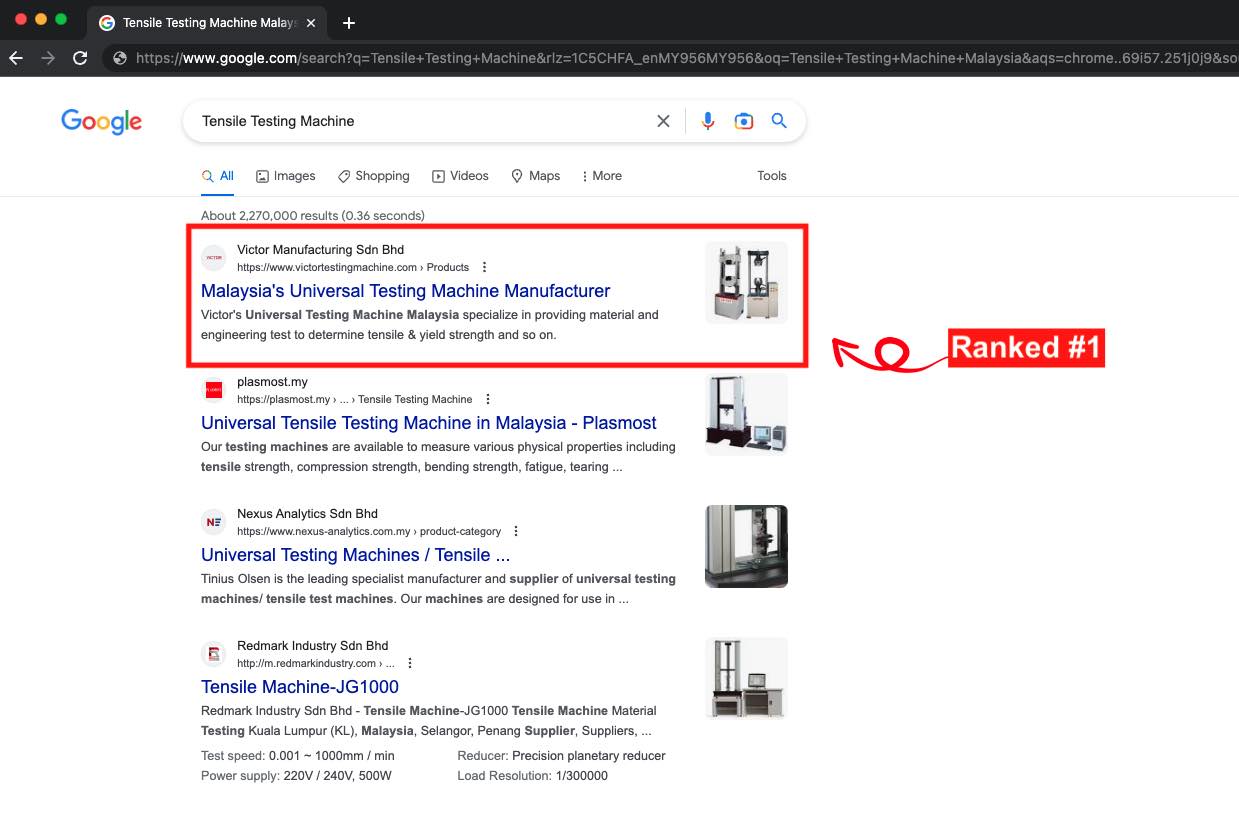Click the Google Lens camera icon
This screenshot has width=1239, height=813.
pos(743,121)
